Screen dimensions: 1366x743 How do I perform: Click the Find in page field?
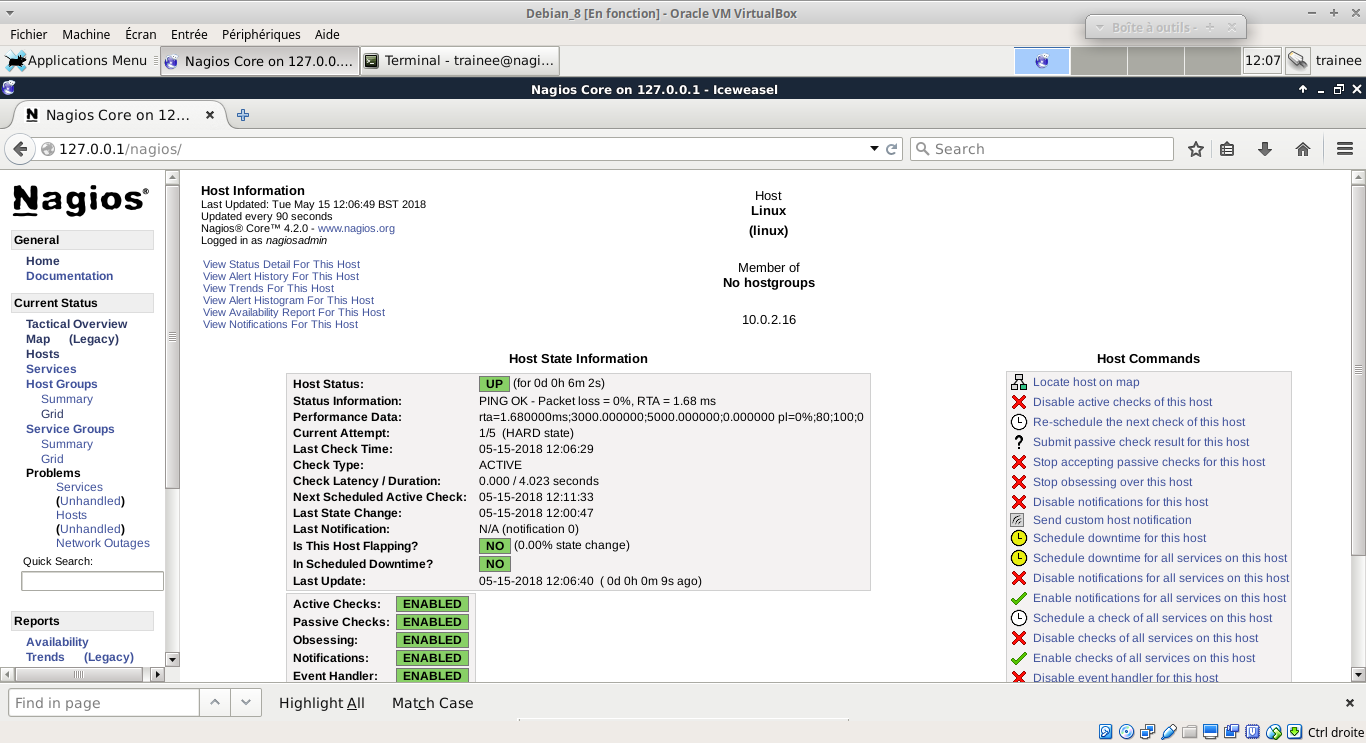(104, 703)
